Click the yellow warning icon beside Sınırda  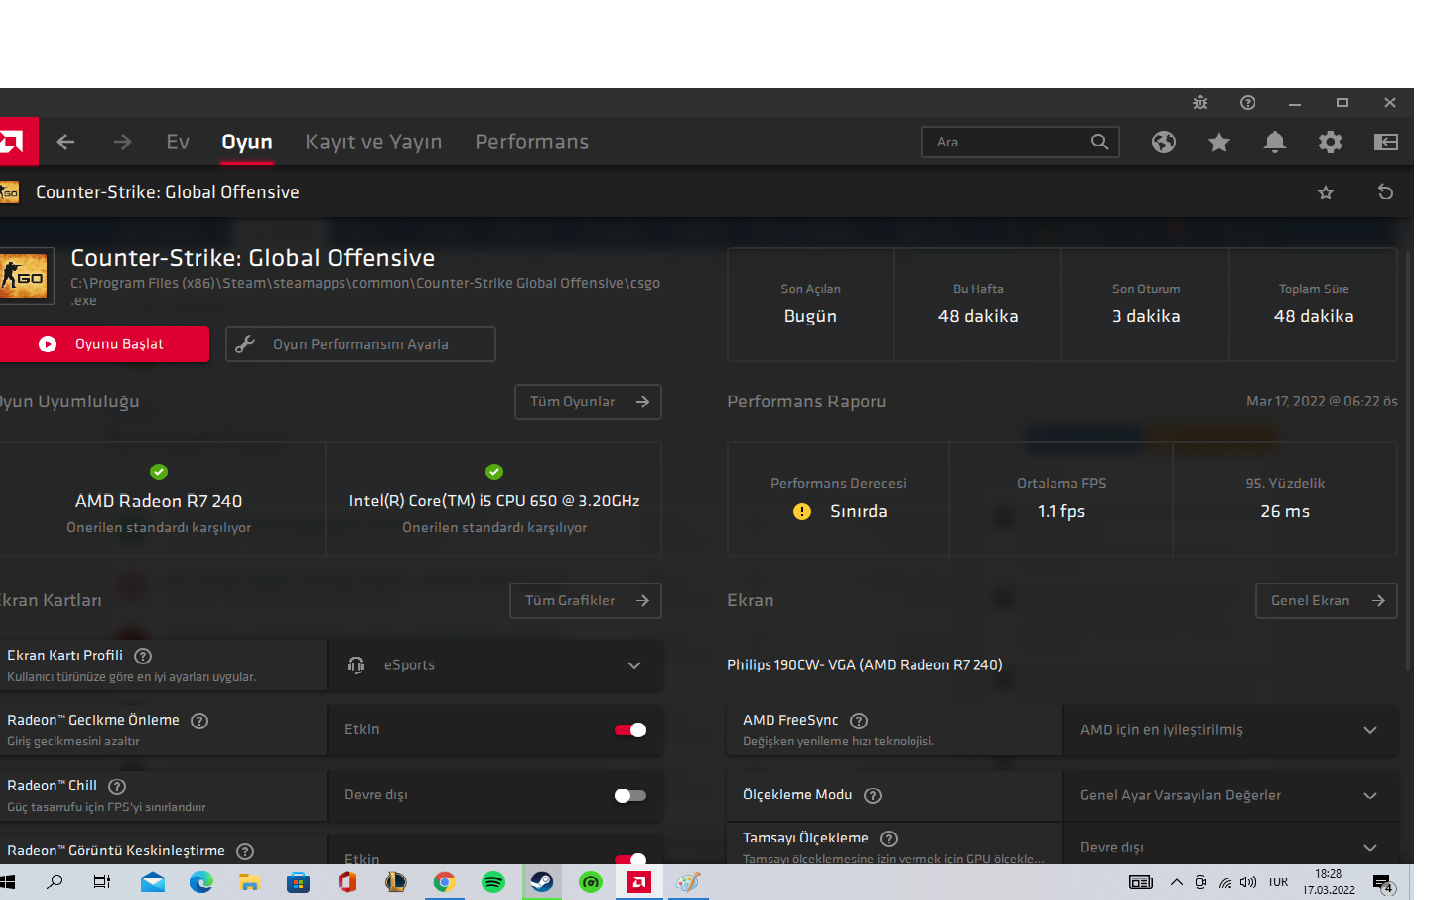click(x=802, y=512)
